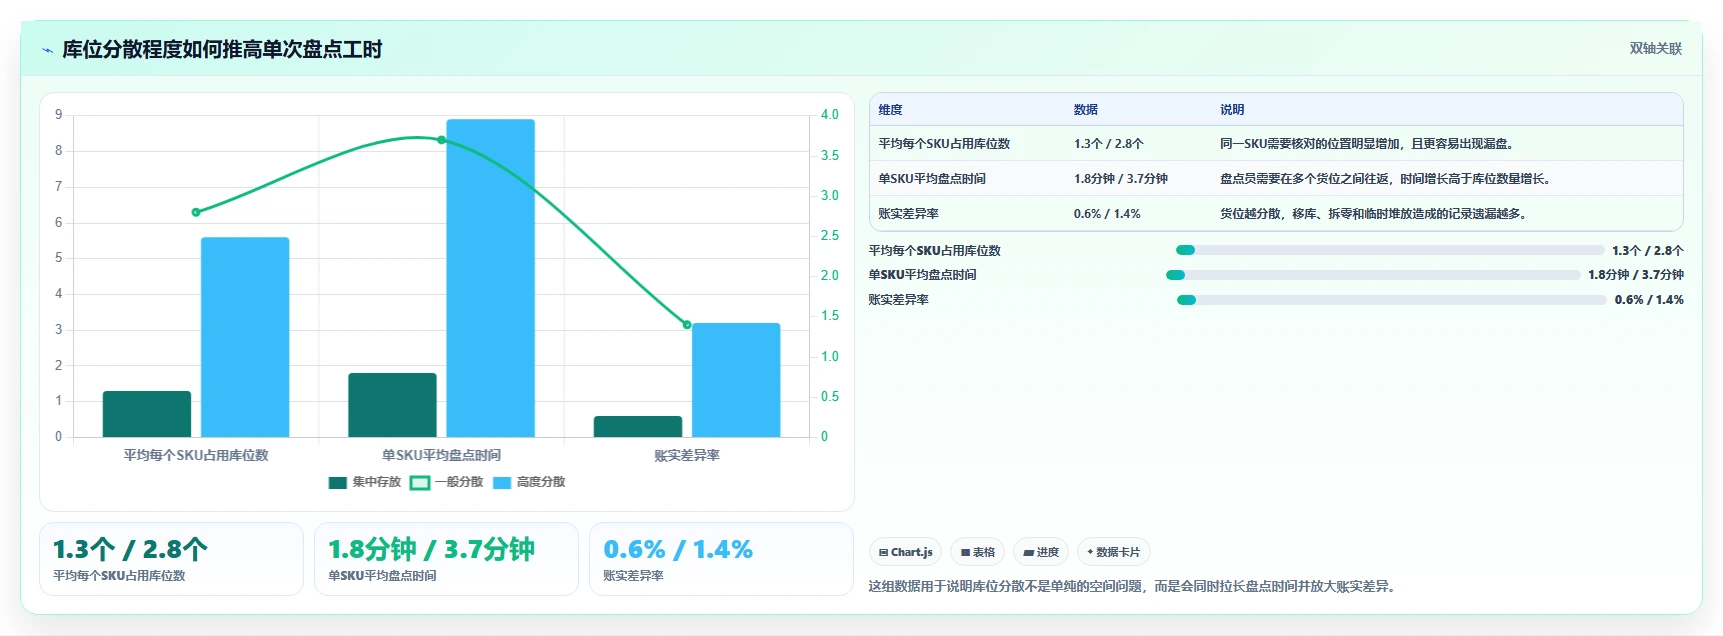Click description 货位越分散，移库、拆零
The height and width of the screenshot is (636, 1723).
click(x=1375, y=214)
